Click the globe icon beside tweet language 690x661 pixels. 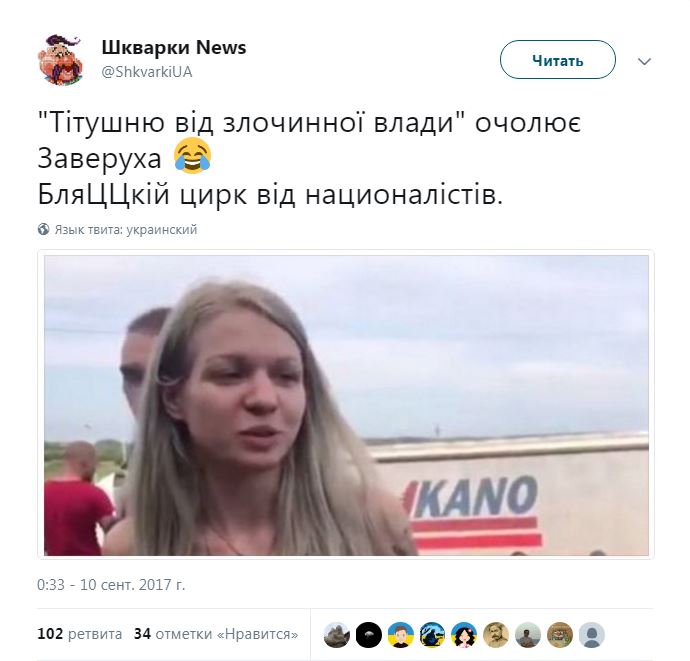pos(43,229)
